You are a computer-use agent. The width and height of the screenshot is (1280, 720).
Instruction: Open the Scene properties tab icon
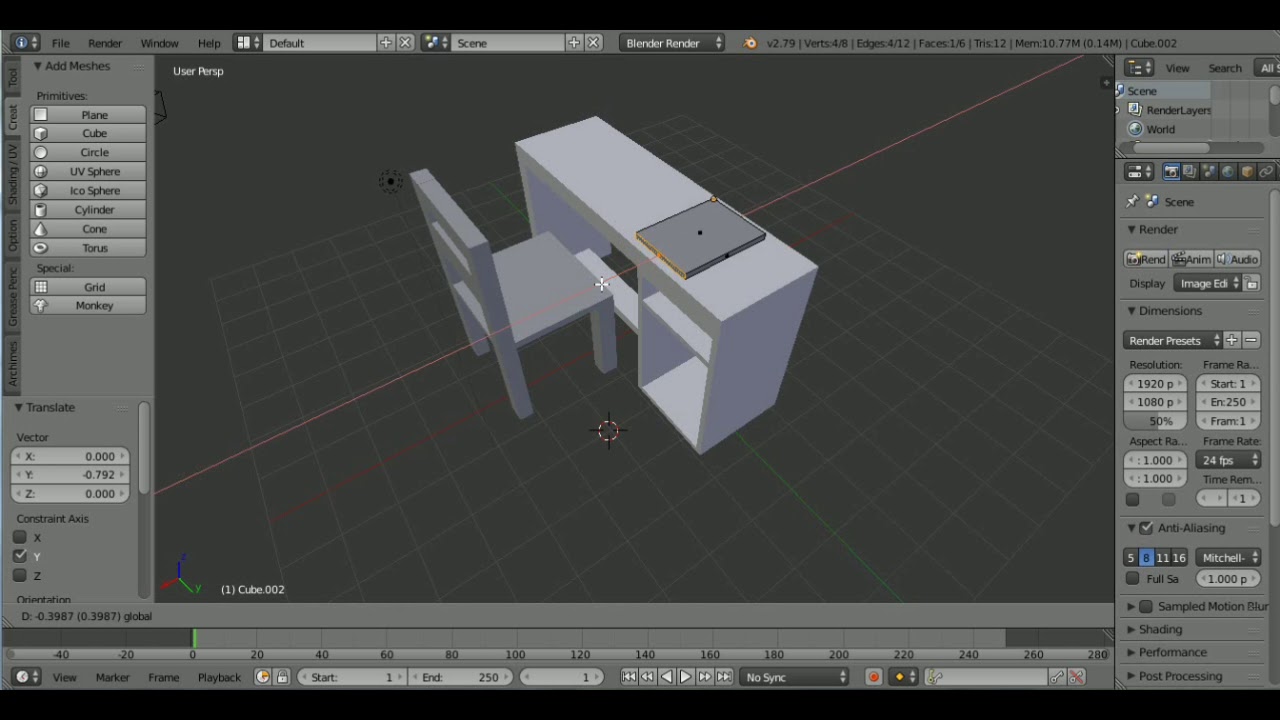[1209, 172]
